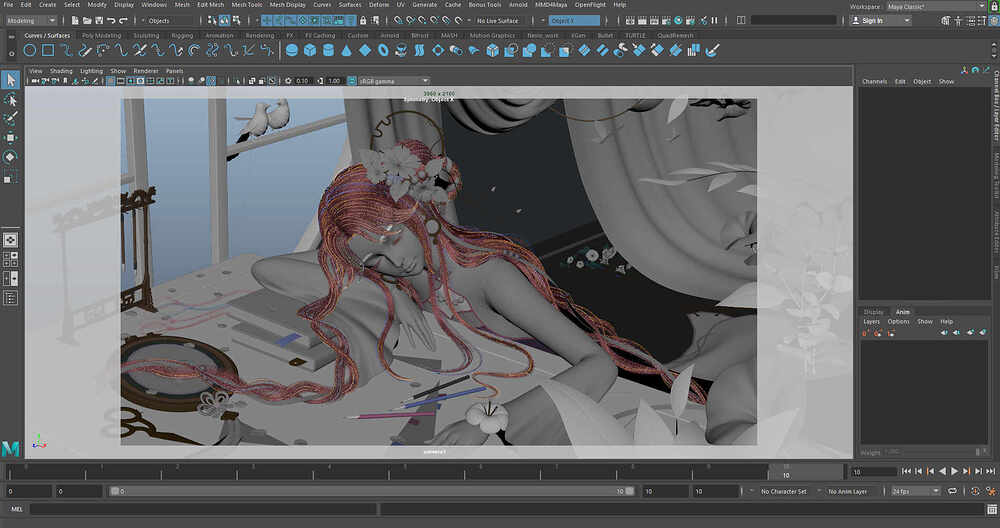This screenshot has height=528, width=1000.
Task: Switch to the Poly Modeling shelf tab
Action: (x=101, y=36)
